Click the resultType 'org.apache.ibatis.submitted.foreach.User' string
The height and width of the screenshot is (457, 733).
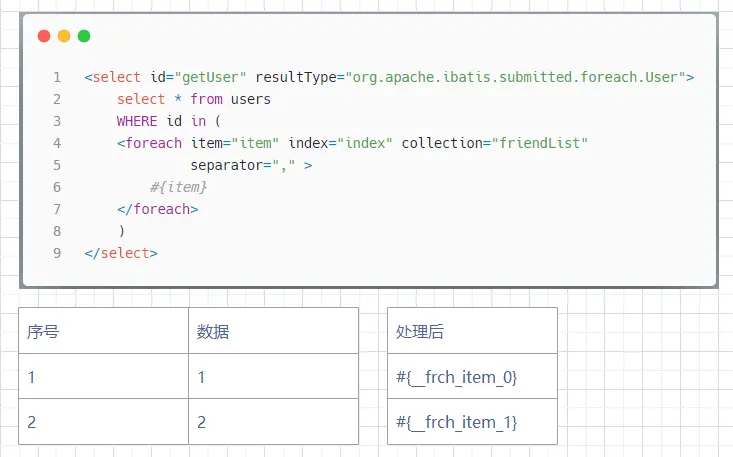[516, 77]
